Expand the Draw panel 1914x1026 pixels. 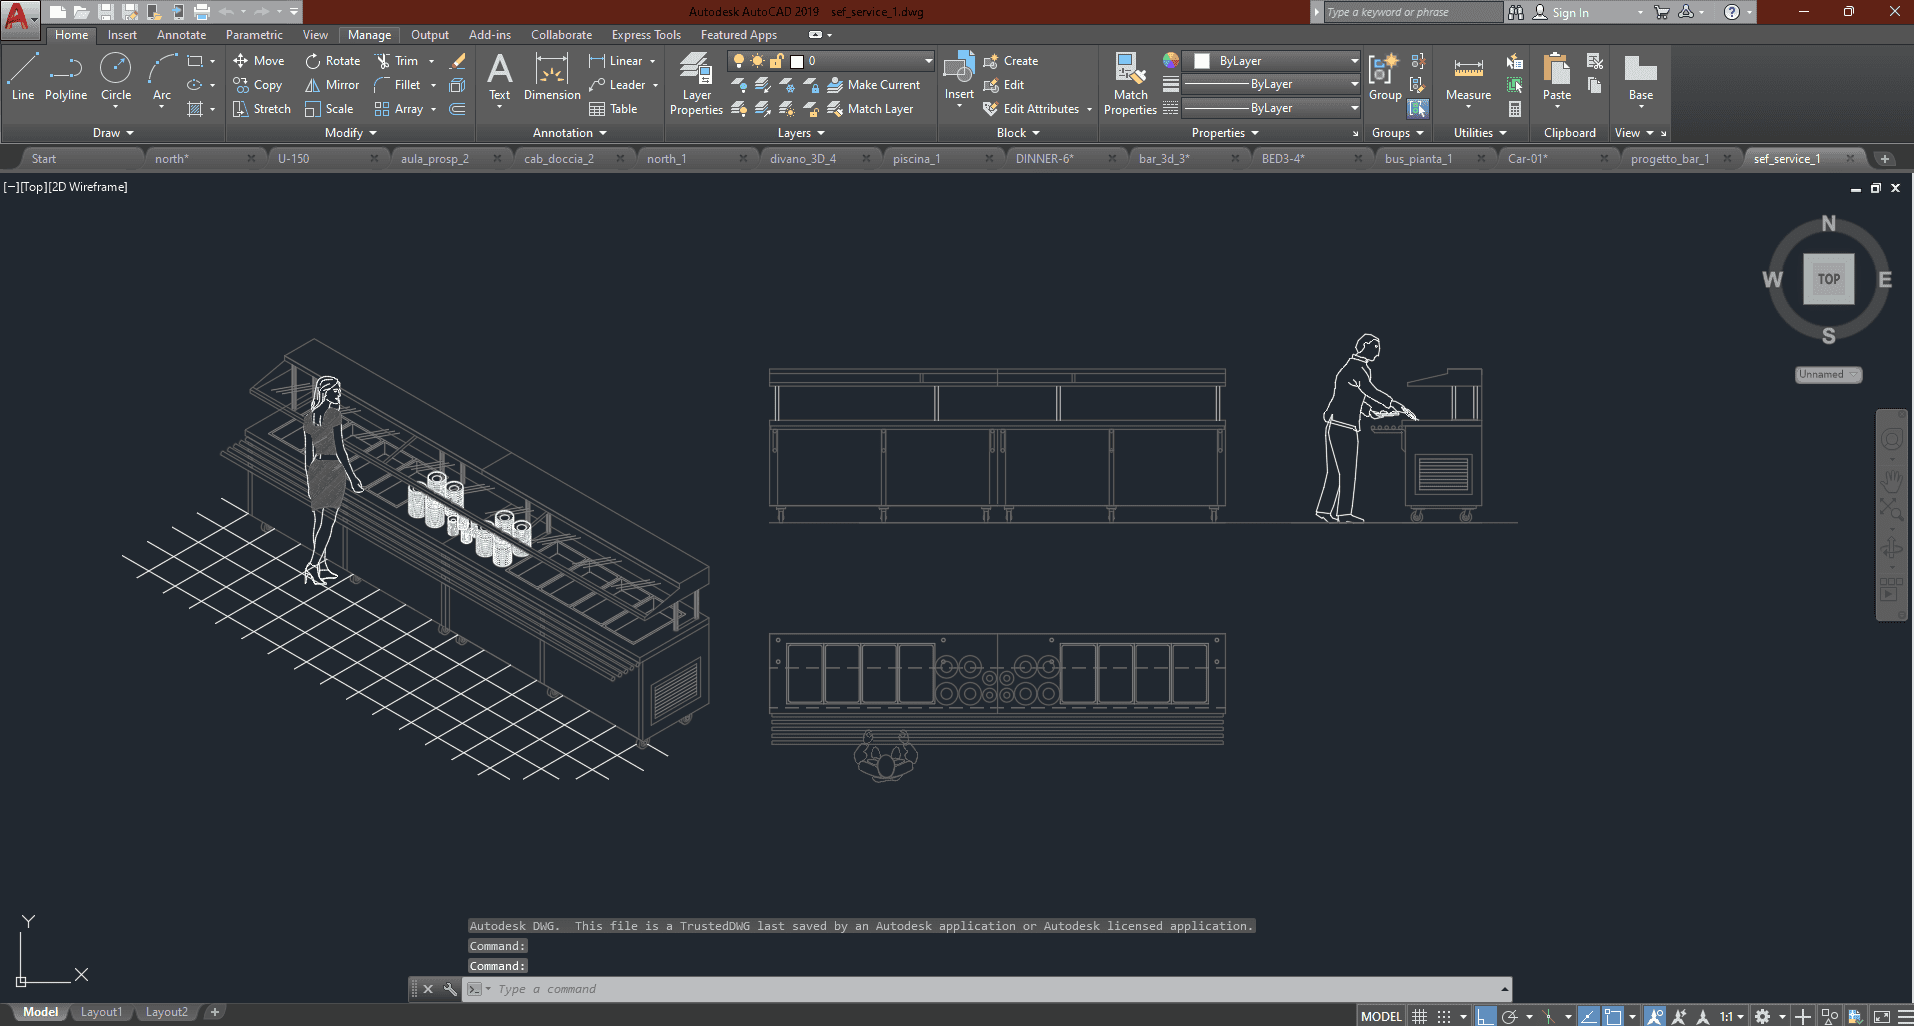[x=113, y=133]
